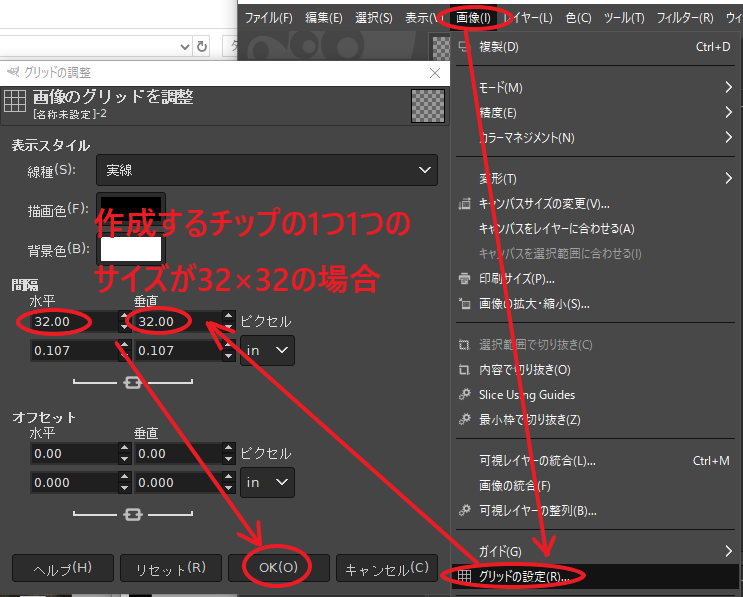
Task: Click the grid icon beside グリッドの設定
Action: [464, 576]
